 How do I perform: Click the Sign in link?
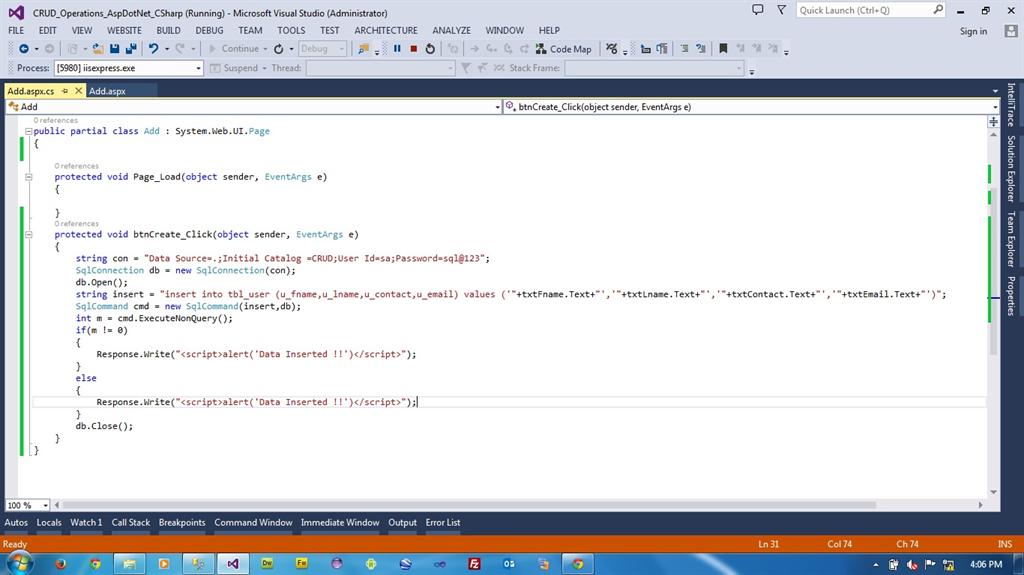coord(973,31)
